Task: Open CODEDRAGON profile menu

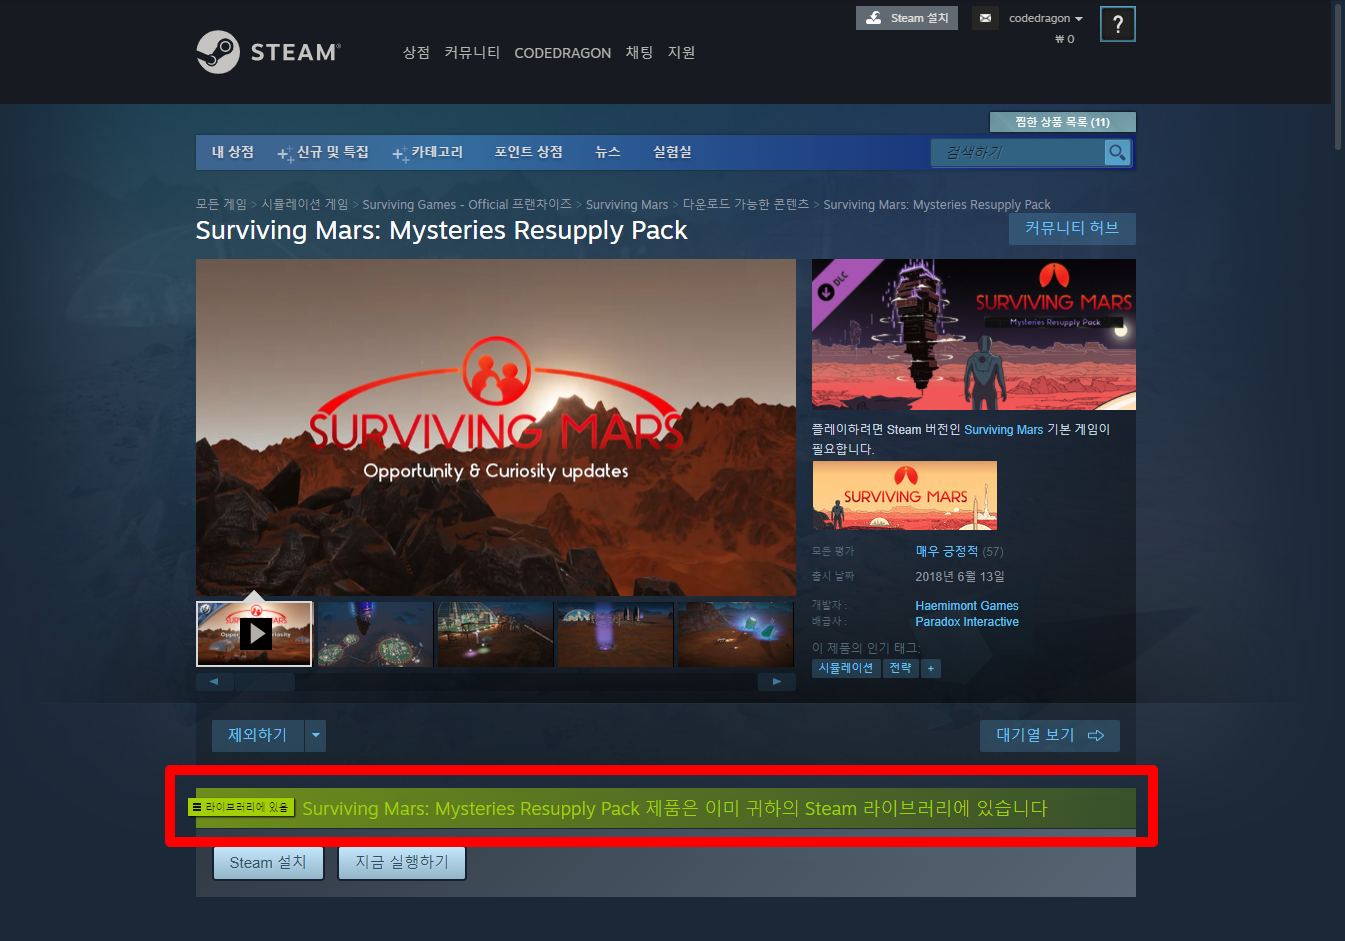Action: pos(562,53)
